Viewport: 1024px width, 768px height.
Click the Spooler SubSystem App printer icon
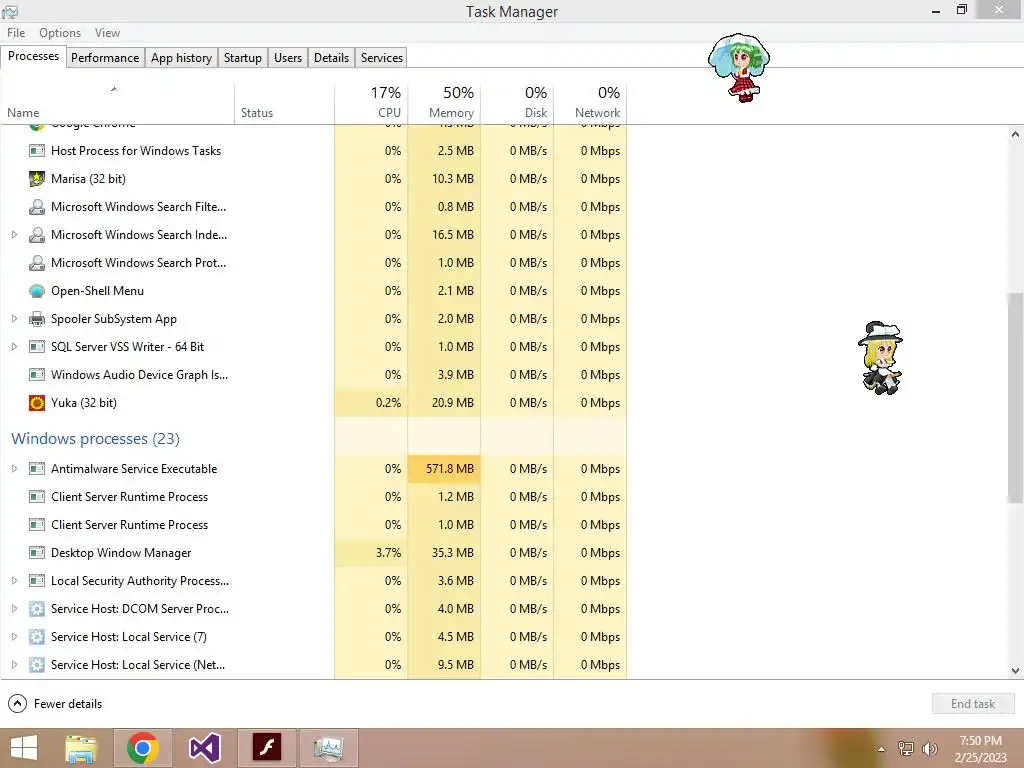[37, 319]
